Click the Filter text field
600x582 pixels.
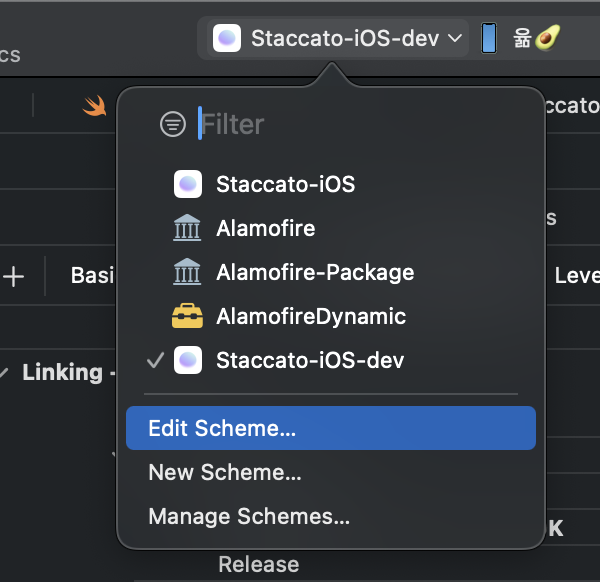tap(300, 124)
